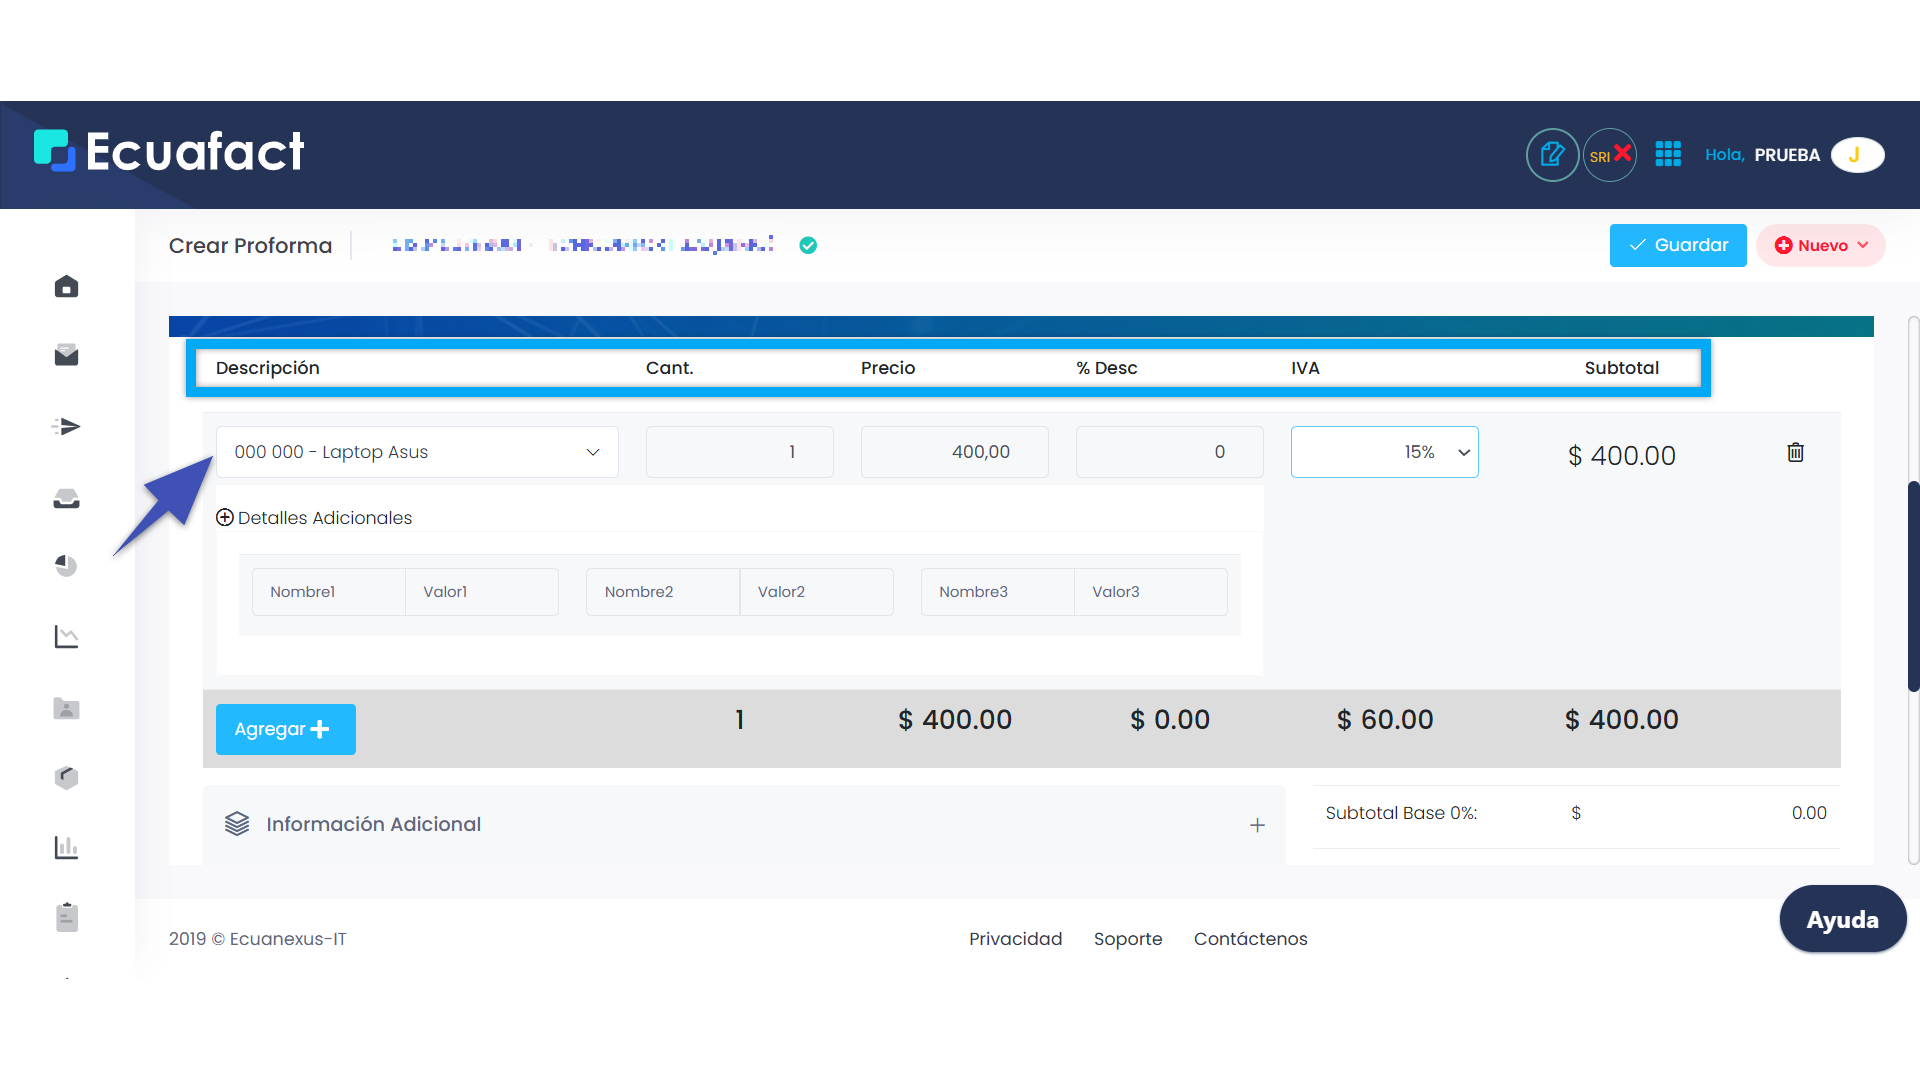The image size is (1920, 1080).
Task: Click the pie chart sidebar icon
Action: (66, 566)
